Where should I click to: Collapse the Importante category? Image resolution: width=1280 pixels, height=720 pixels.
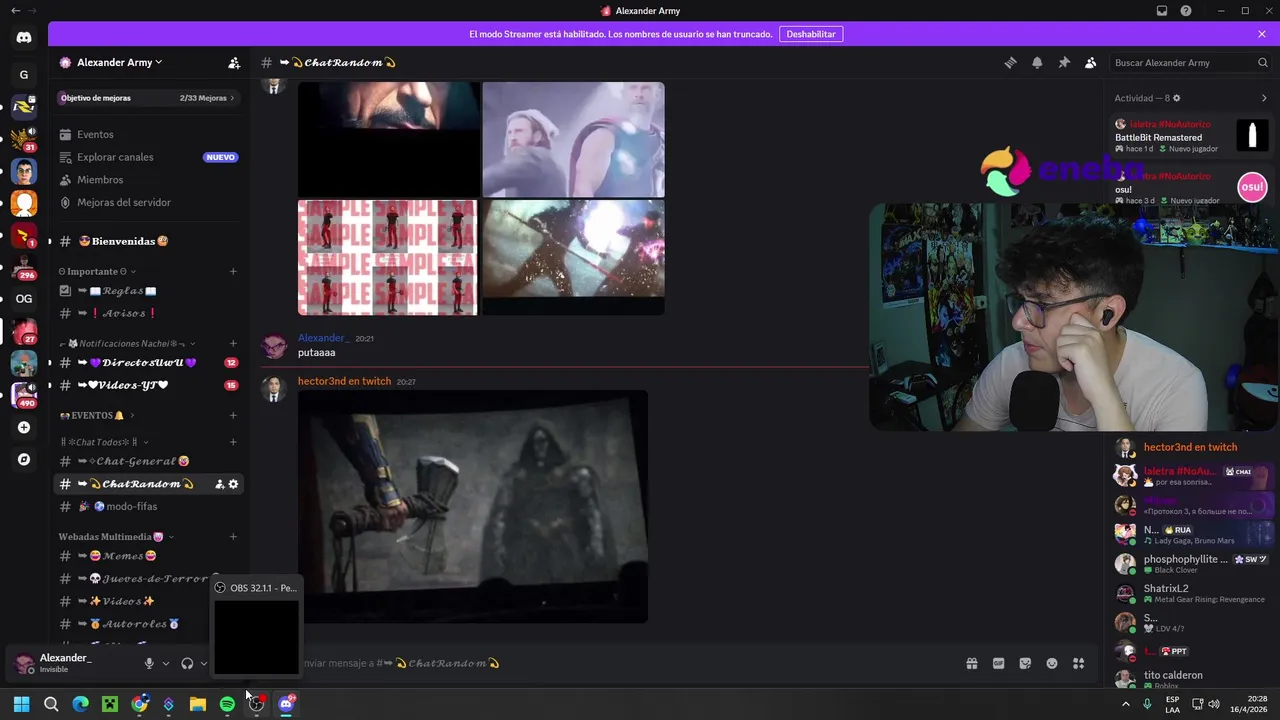pyautogui.click(x=97, y=271)
